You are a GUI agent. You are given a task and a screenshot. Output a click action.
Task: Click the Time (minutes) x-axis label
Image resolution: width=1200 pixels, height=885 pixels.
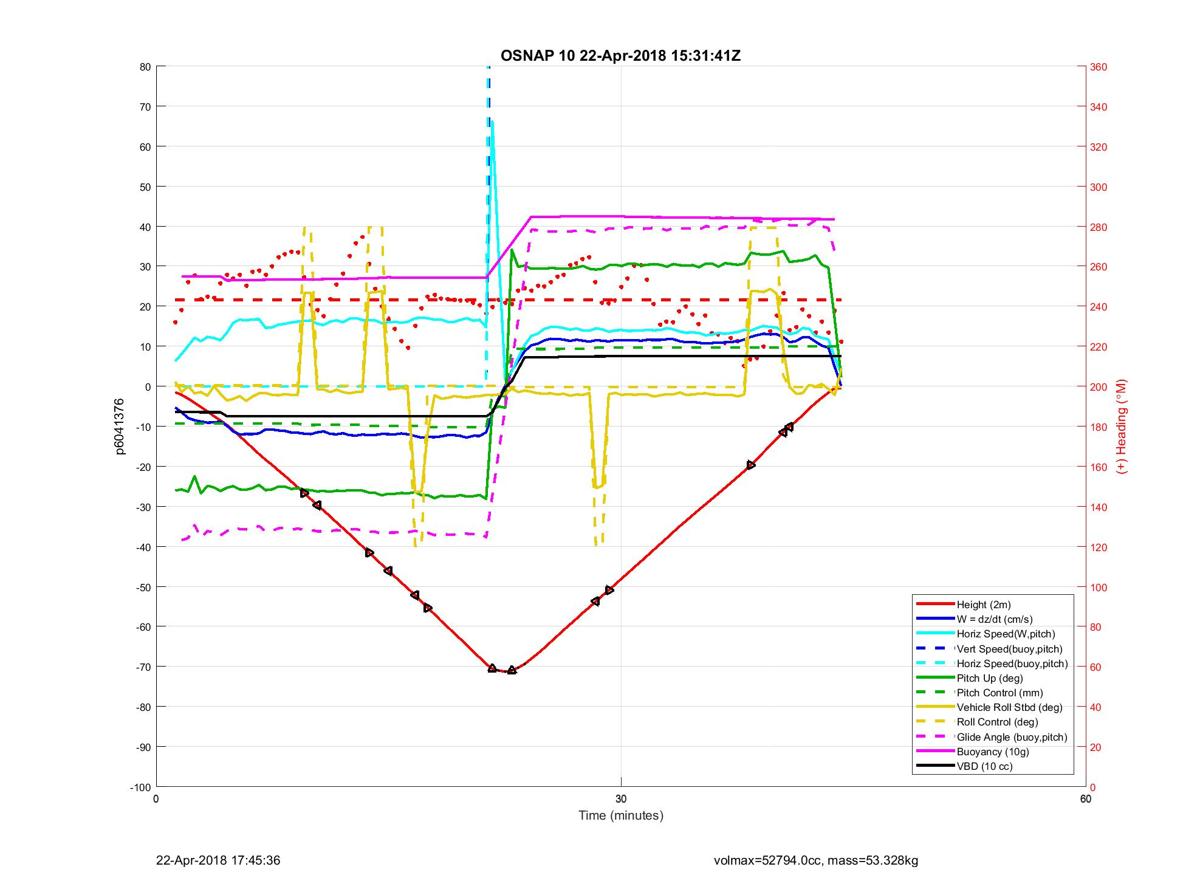[621, 815]
